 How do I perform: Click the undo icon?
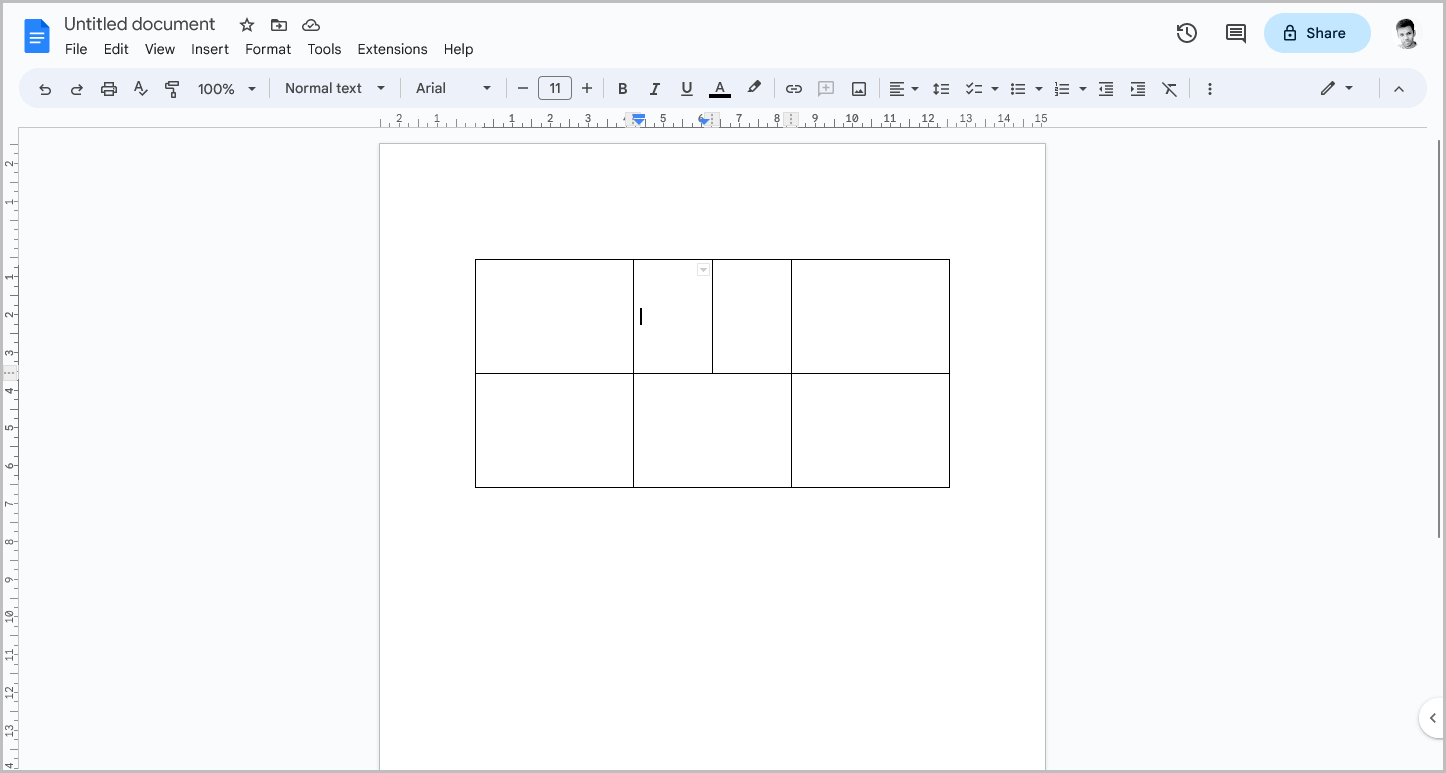pyautogui.click(x=45, y=88)
